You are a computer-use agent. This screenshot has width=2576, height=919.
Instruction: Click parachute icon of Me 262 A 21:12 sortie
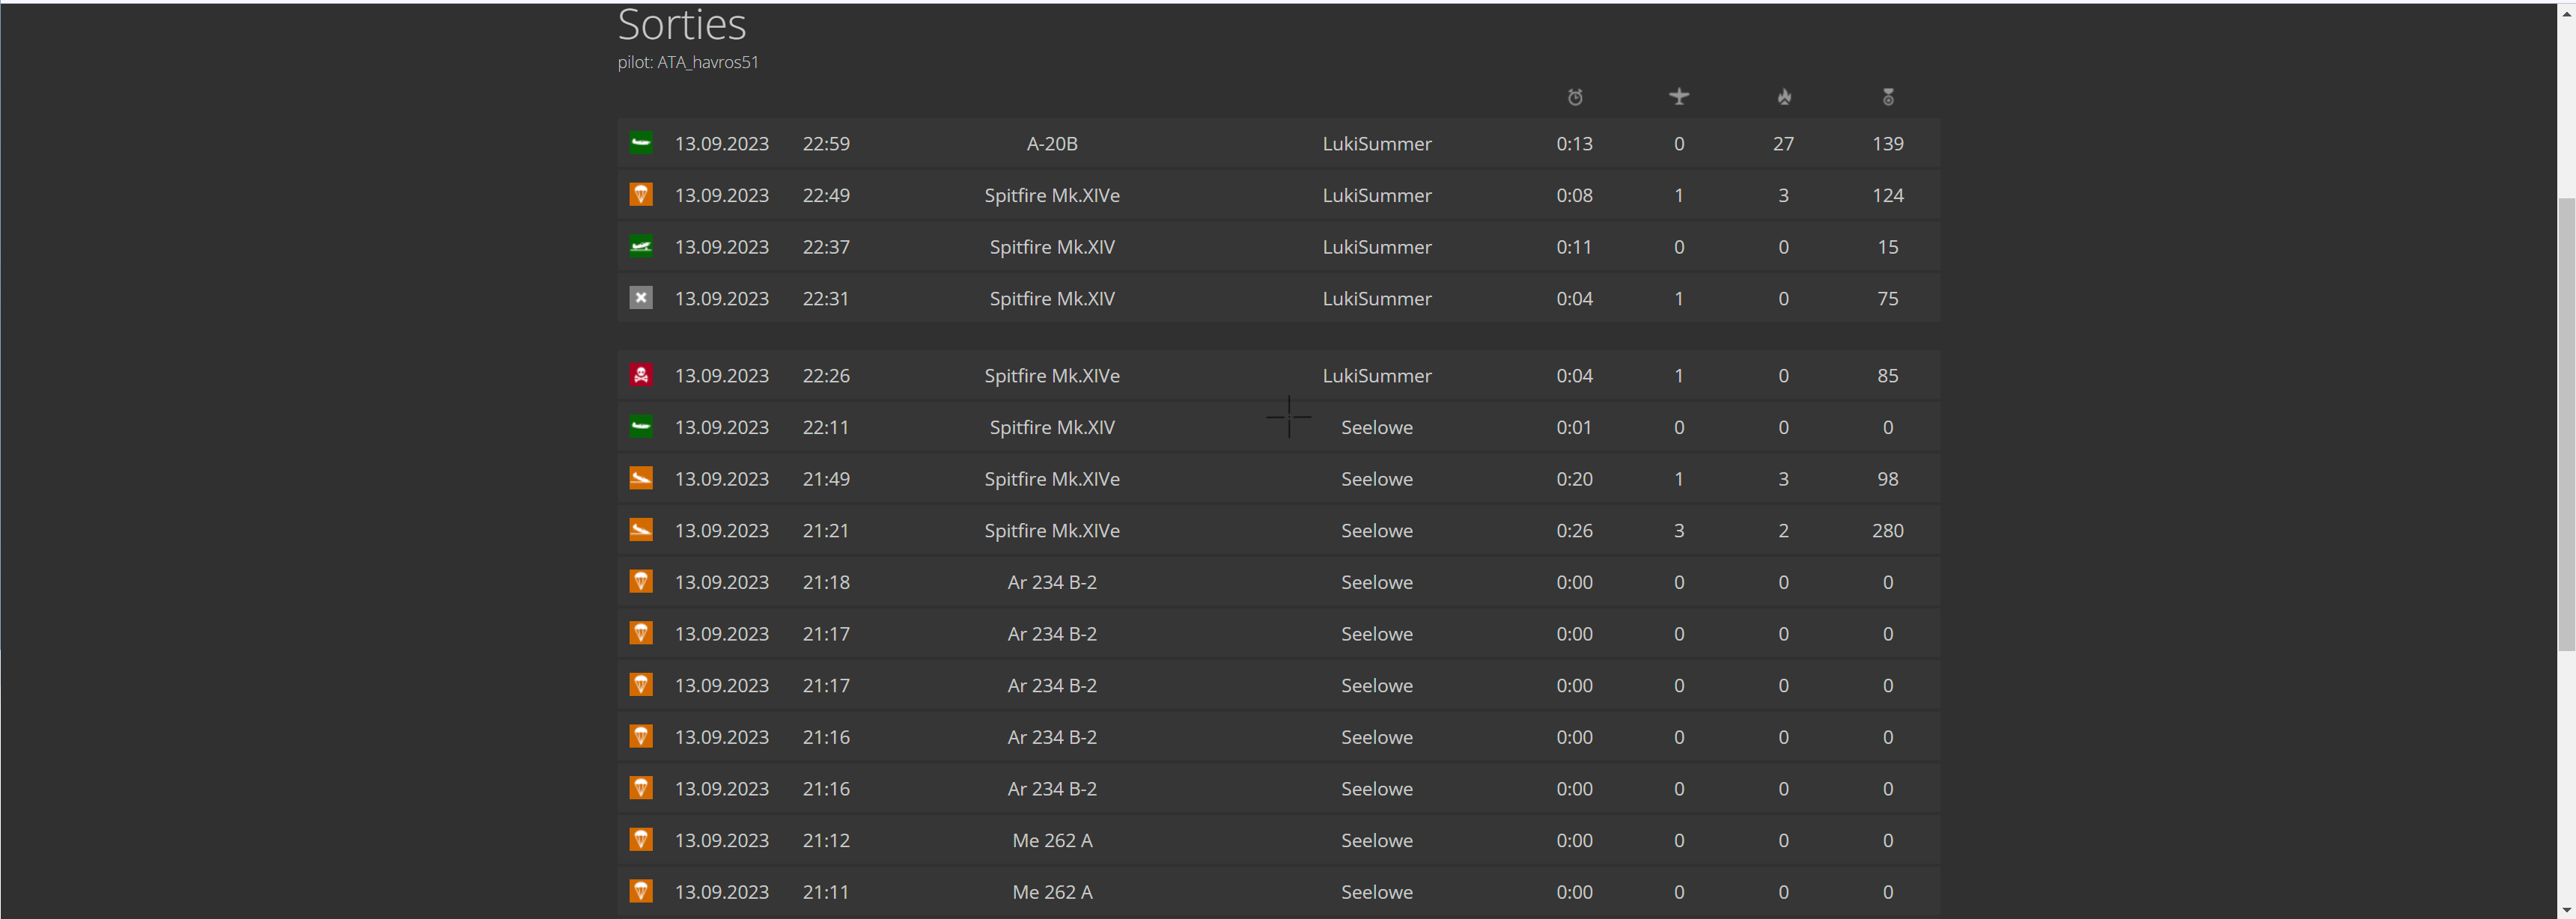641,840
